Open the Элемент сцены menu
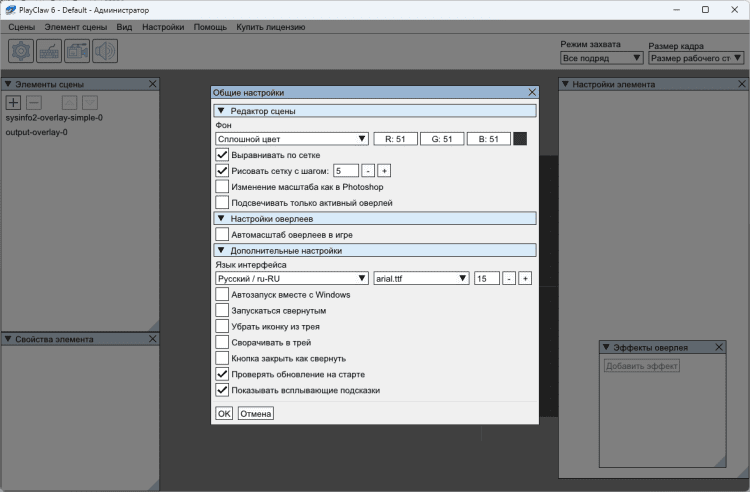Viewport: 750px width, 492px height. pos(76,27)
